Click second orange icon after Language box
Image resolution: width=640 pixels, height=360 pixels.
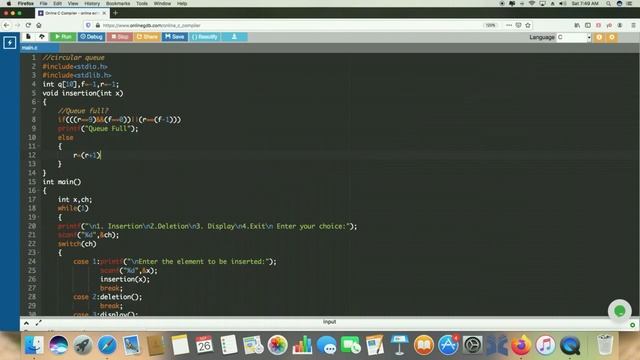click(612, 37)
